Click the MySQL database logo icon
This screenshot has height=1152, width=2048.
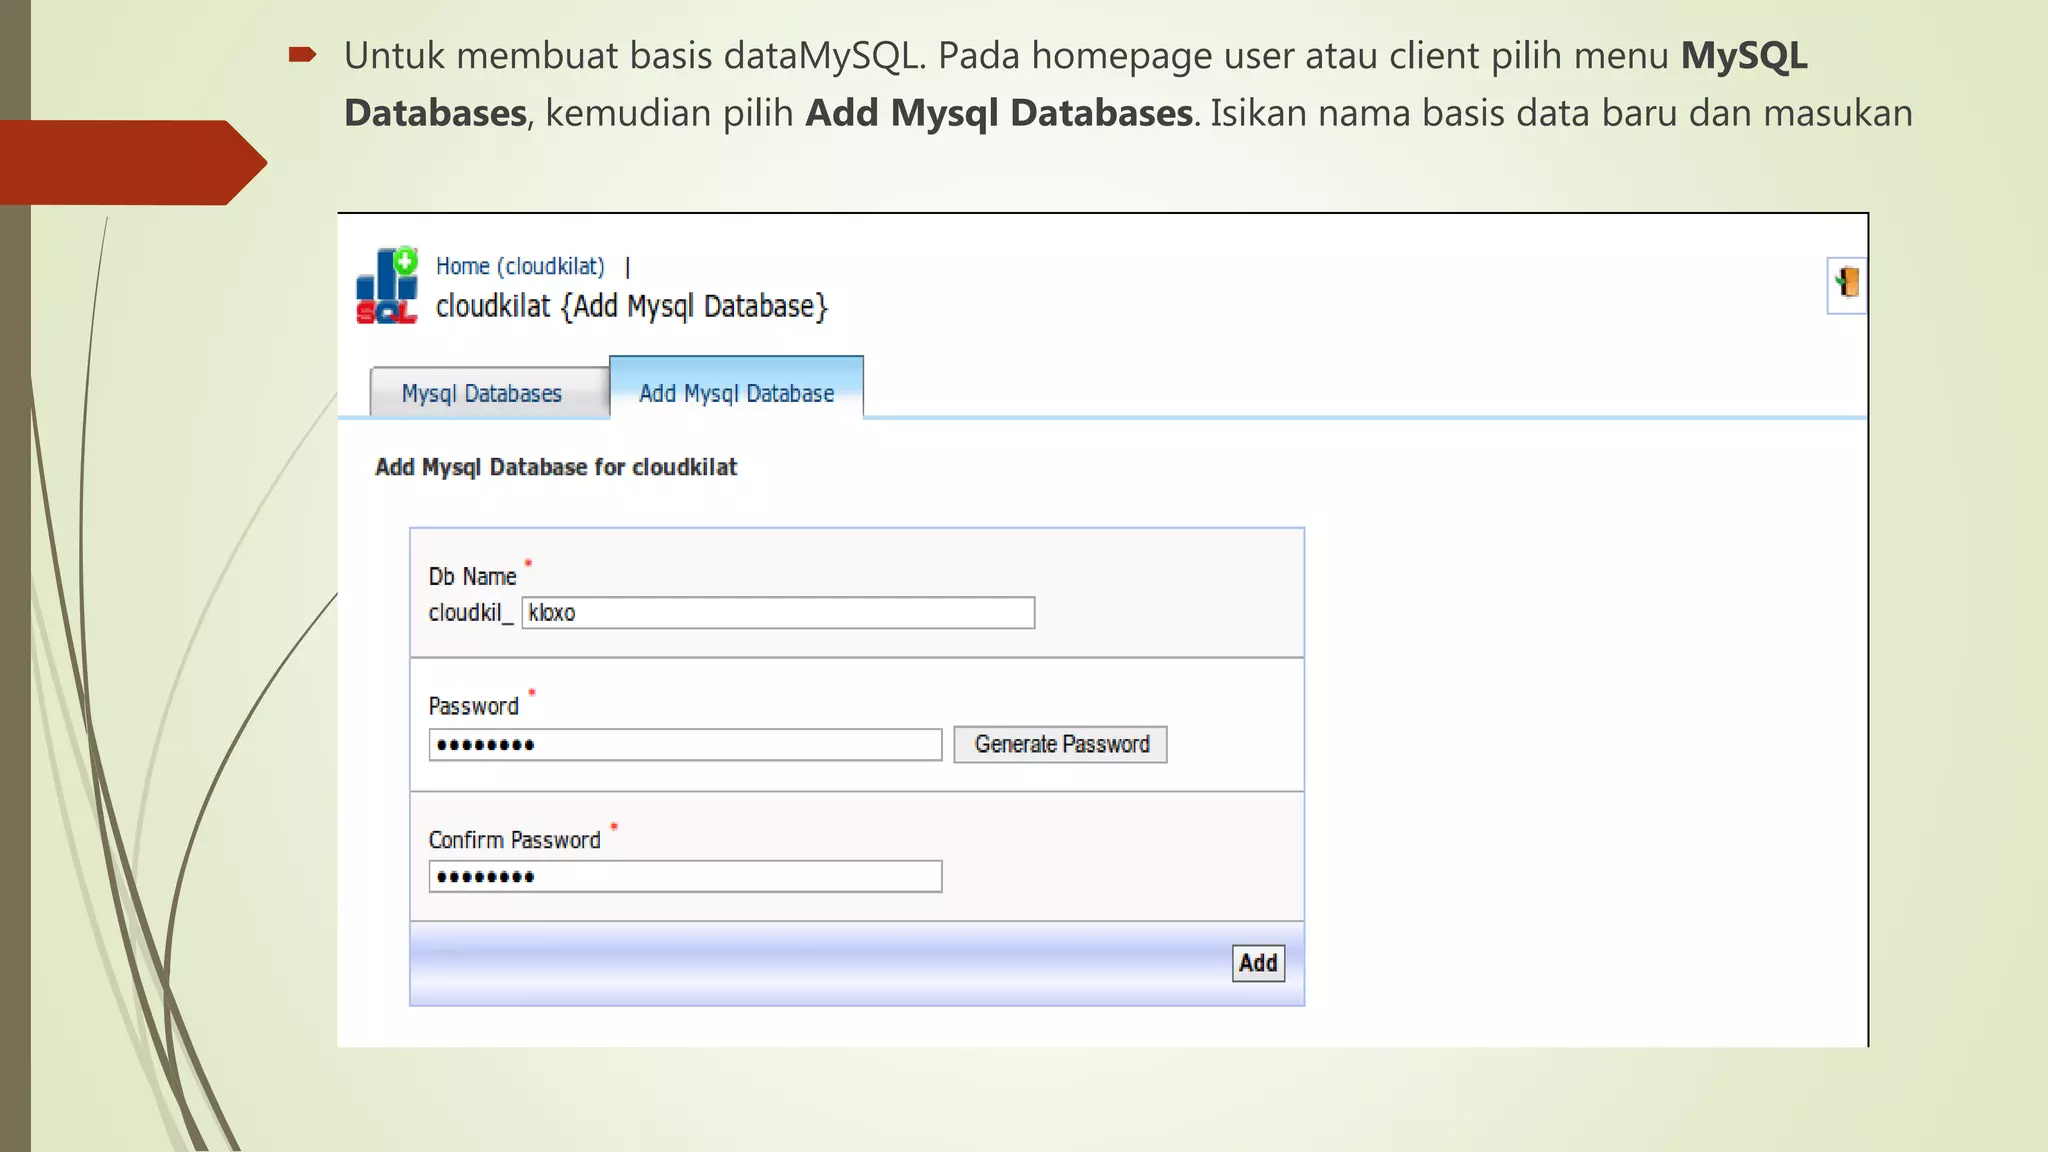(387, 286)
